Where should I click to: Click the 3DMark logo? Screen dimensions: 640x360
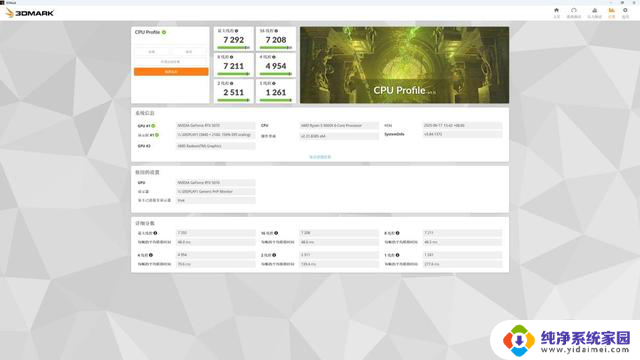(x=29, y=13)
